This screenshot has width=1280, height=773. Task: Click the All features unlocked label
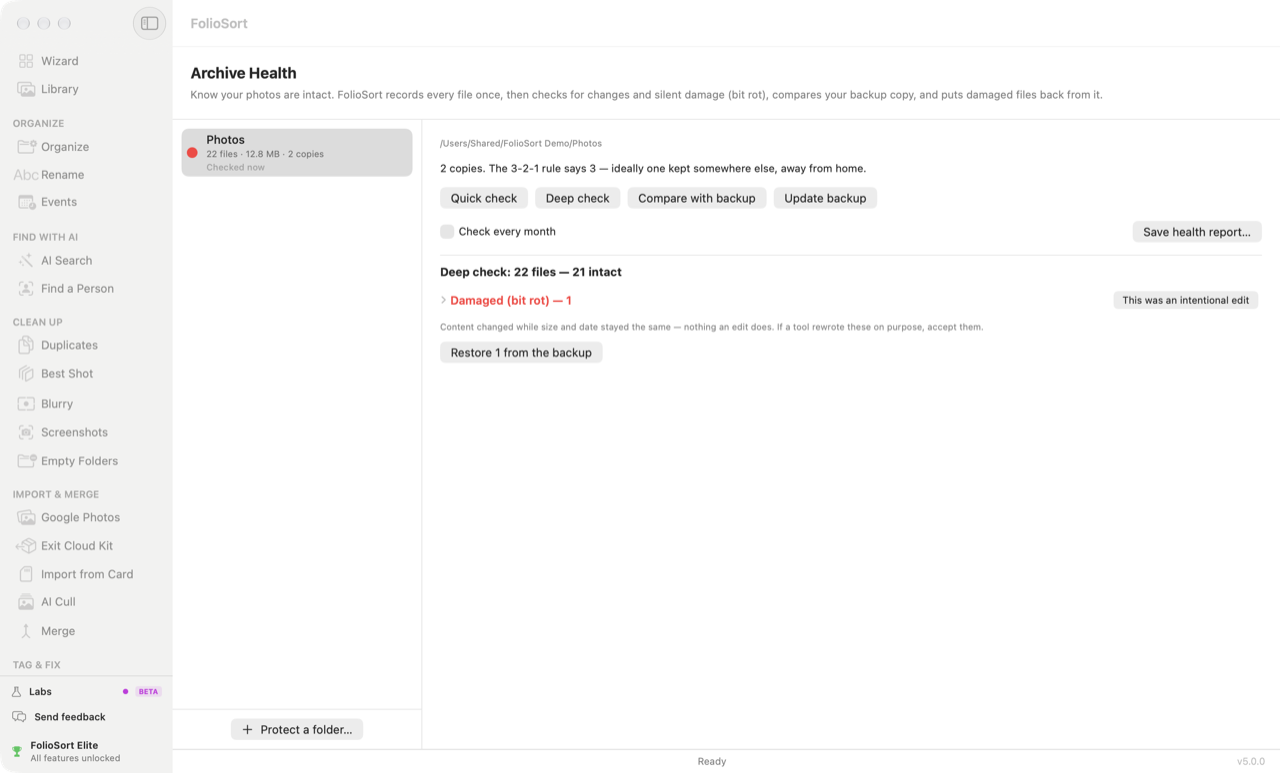point(75,759)
